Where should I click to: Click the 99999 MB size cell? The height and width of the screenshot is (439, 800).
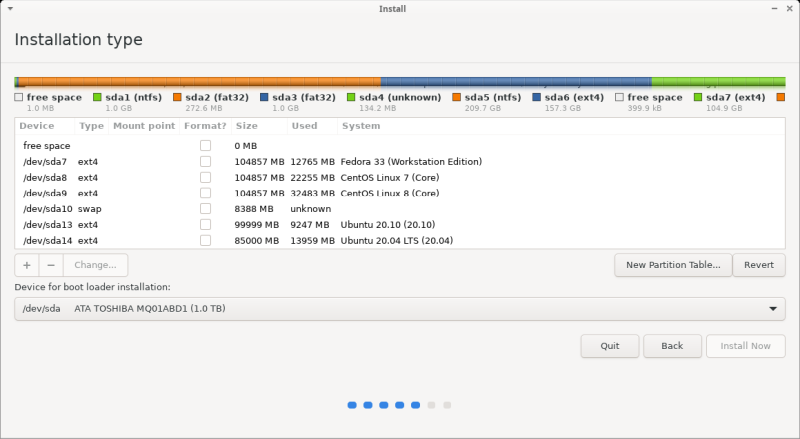pyautogui.click(x=257, y=224)
